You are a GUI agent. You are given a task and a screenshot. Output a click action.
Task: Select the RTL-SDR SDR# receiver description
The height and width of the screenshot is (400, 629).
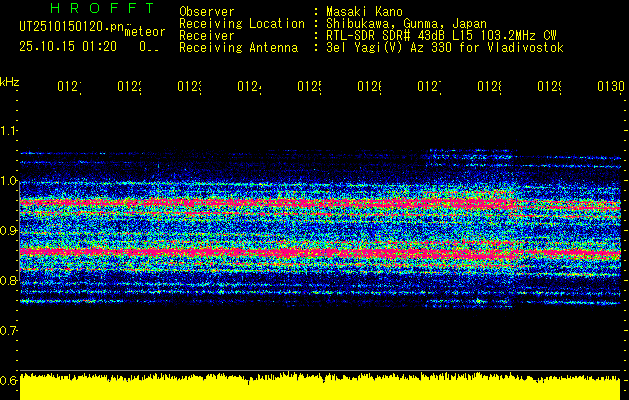click(x=441, y=36)
